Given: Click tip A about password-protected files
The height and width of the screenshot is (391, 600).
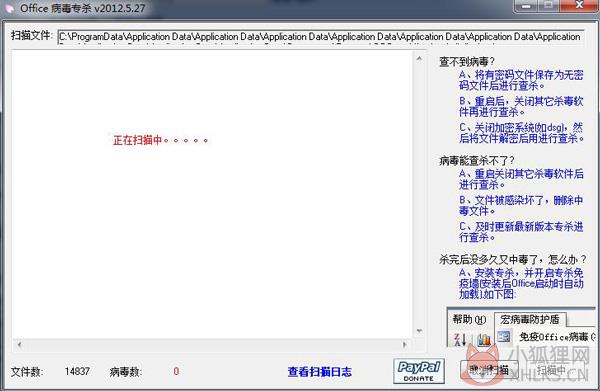Looking at the screenshot, I should pos(521,80).
